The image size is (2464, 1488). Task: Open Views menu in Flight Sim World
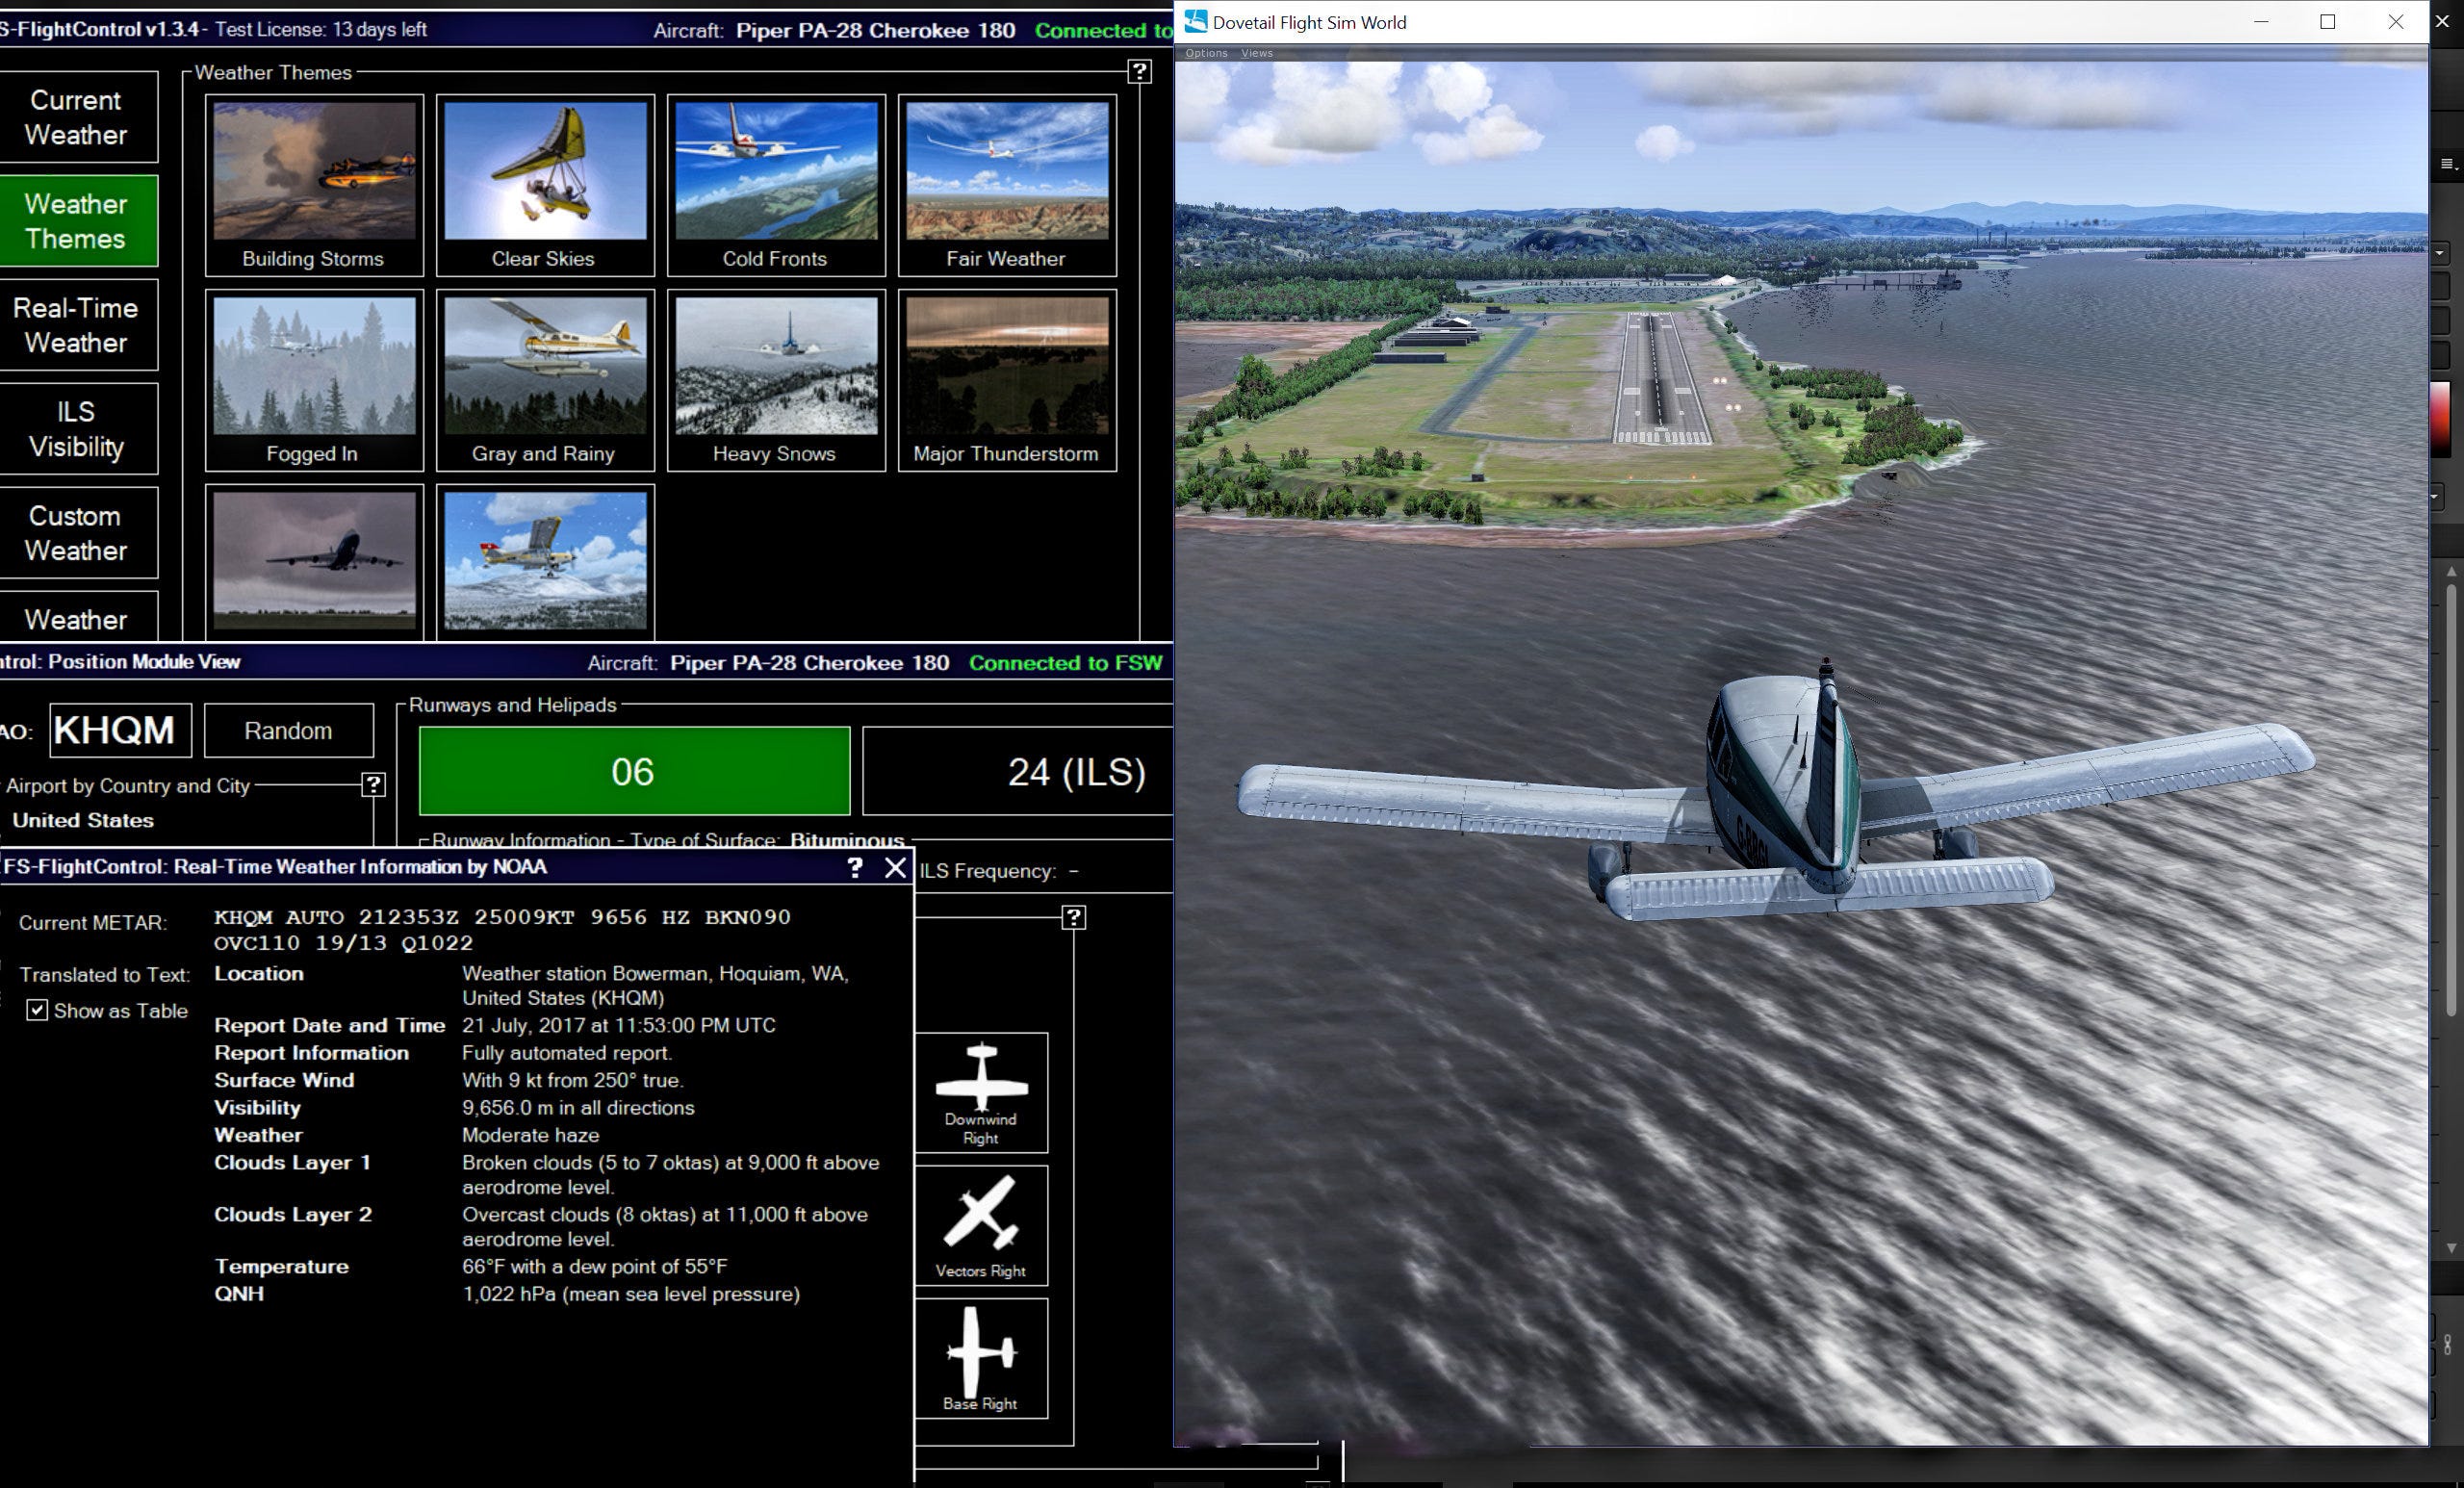(x=1257, y=53)
